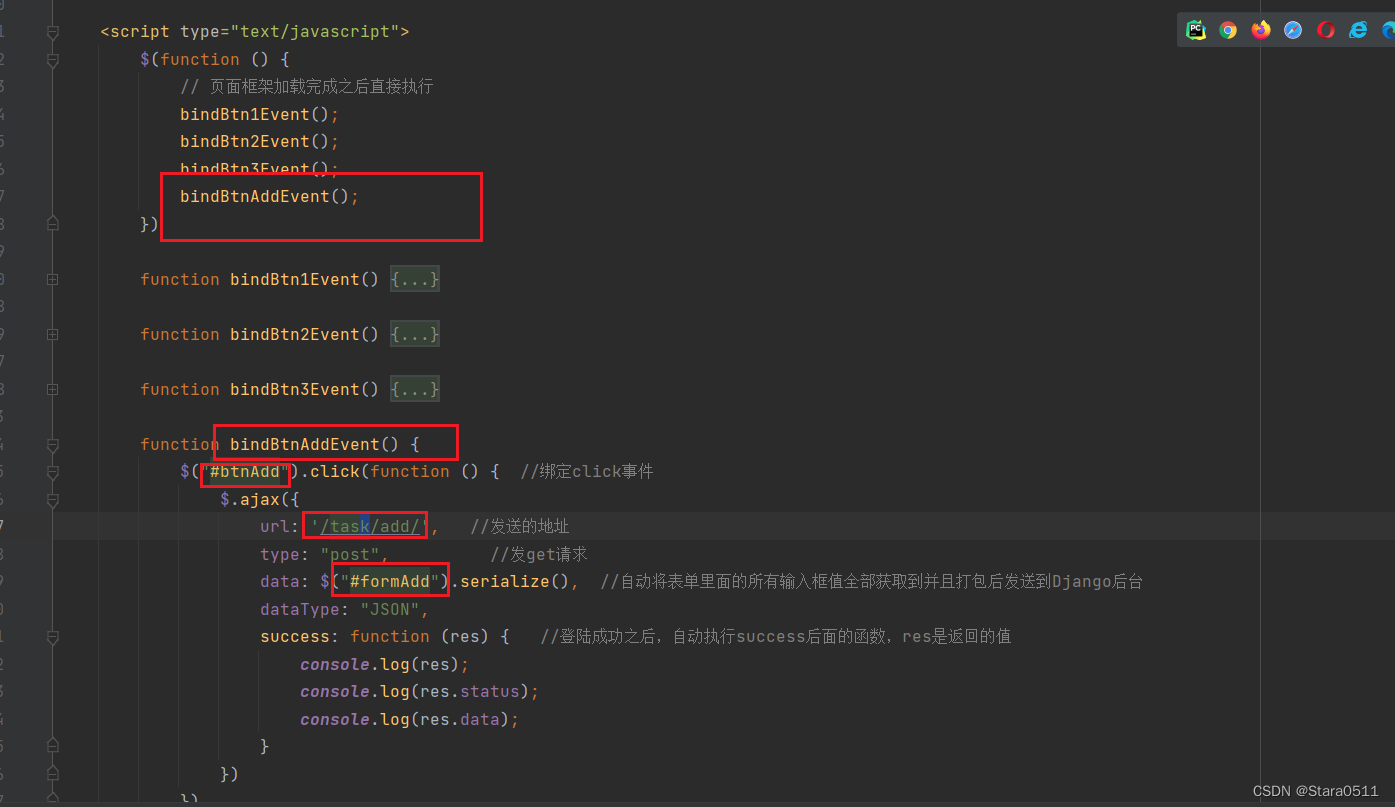Expand folded bindBtn1Event function in gutter
Image resolution: width=1395 pixels, height=807 pixels.
click(x=53, y=280)
